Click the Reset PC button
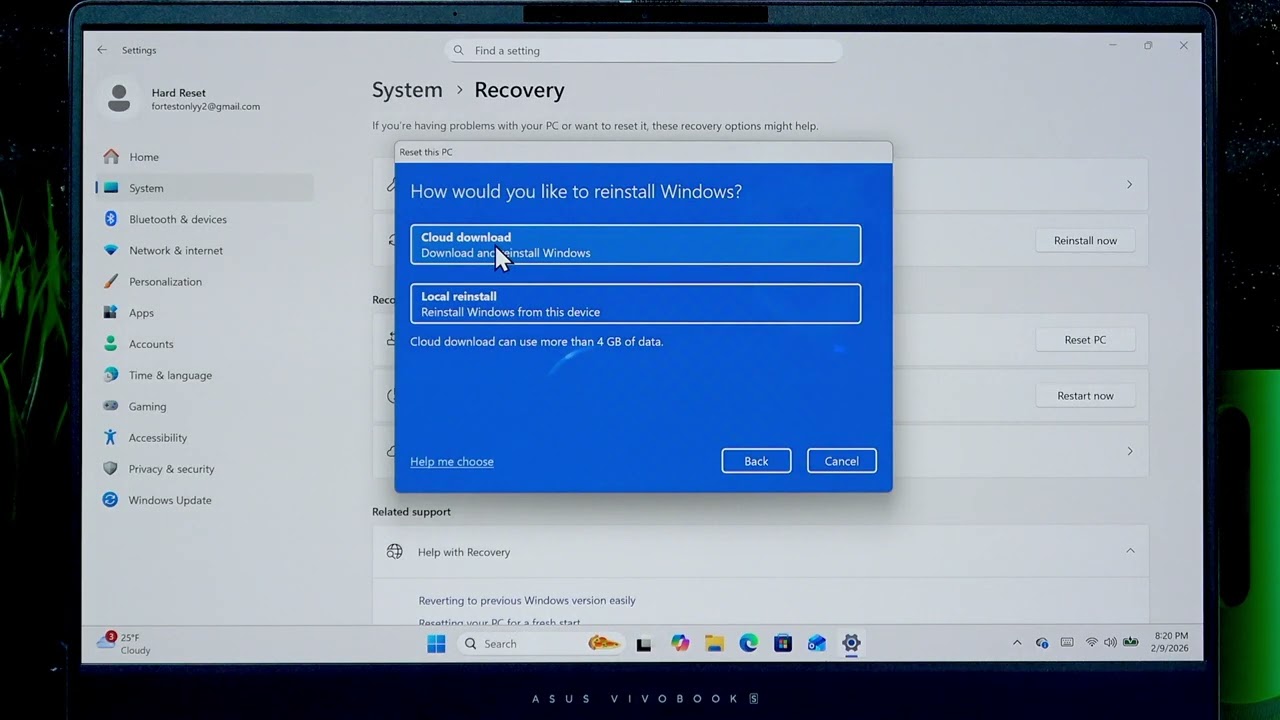Viewport: 1280px width, 720px height. coord(1085,340)
